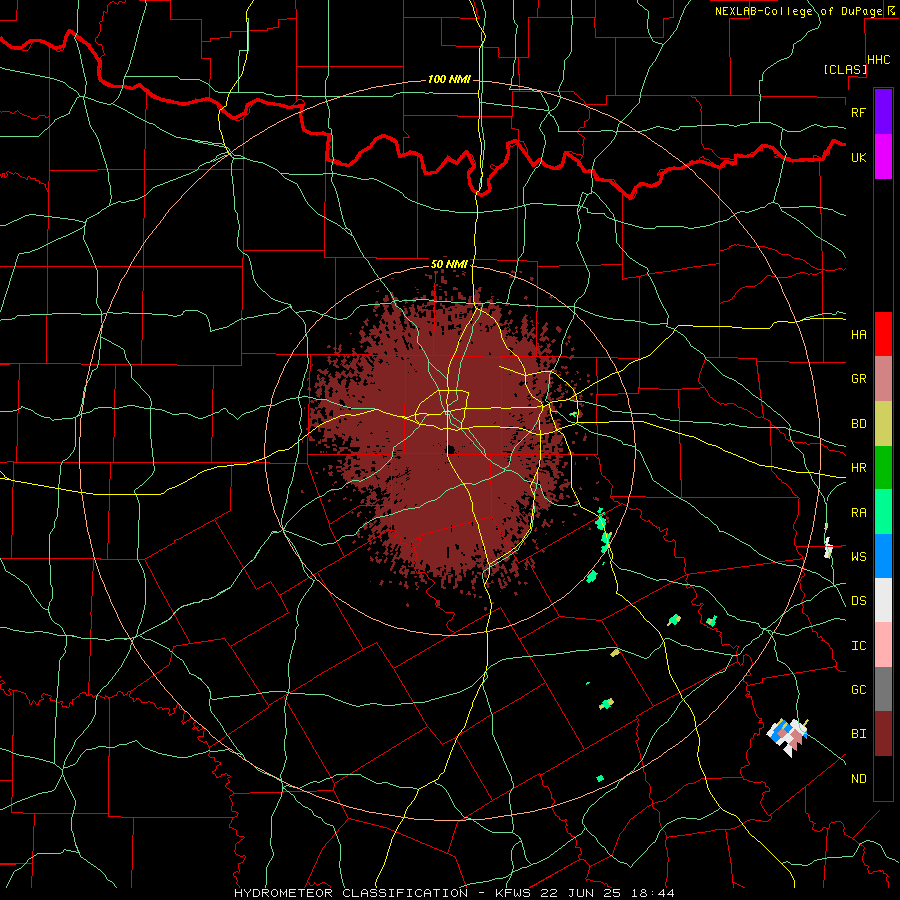Click the Hydrometeor Classification KFWS timestamp caption
The image size is (900, 900).
[454, 893]
